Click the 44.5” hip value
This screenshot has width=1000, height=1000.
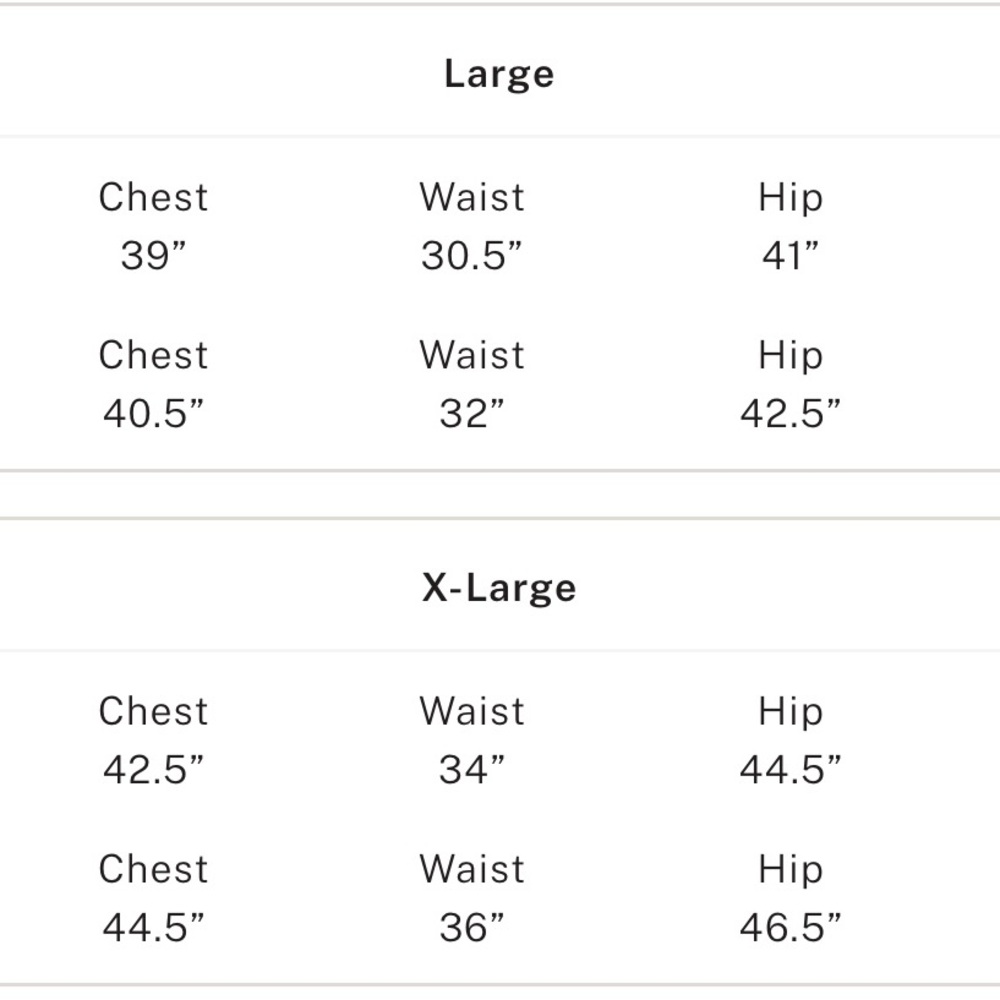(x=790, y=770)
